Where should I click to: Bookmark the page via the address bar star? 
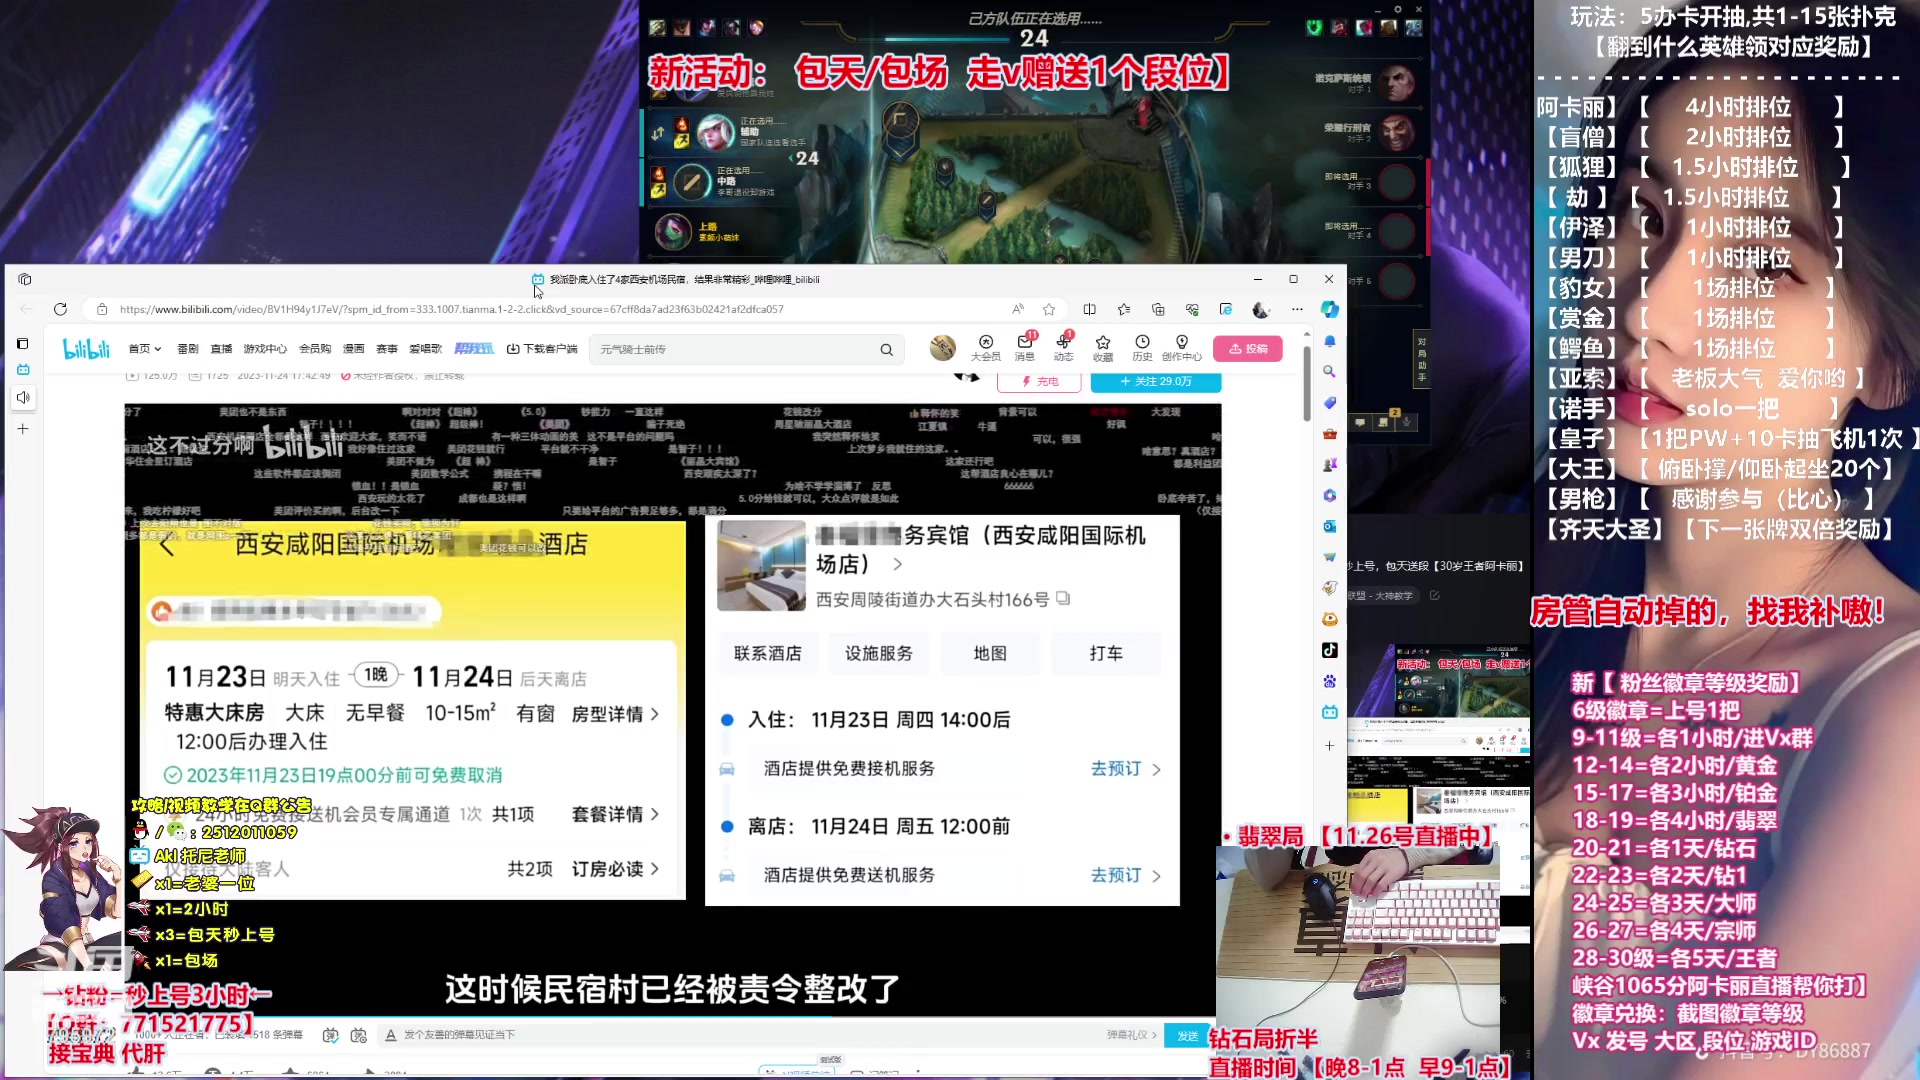point(1048,309)
